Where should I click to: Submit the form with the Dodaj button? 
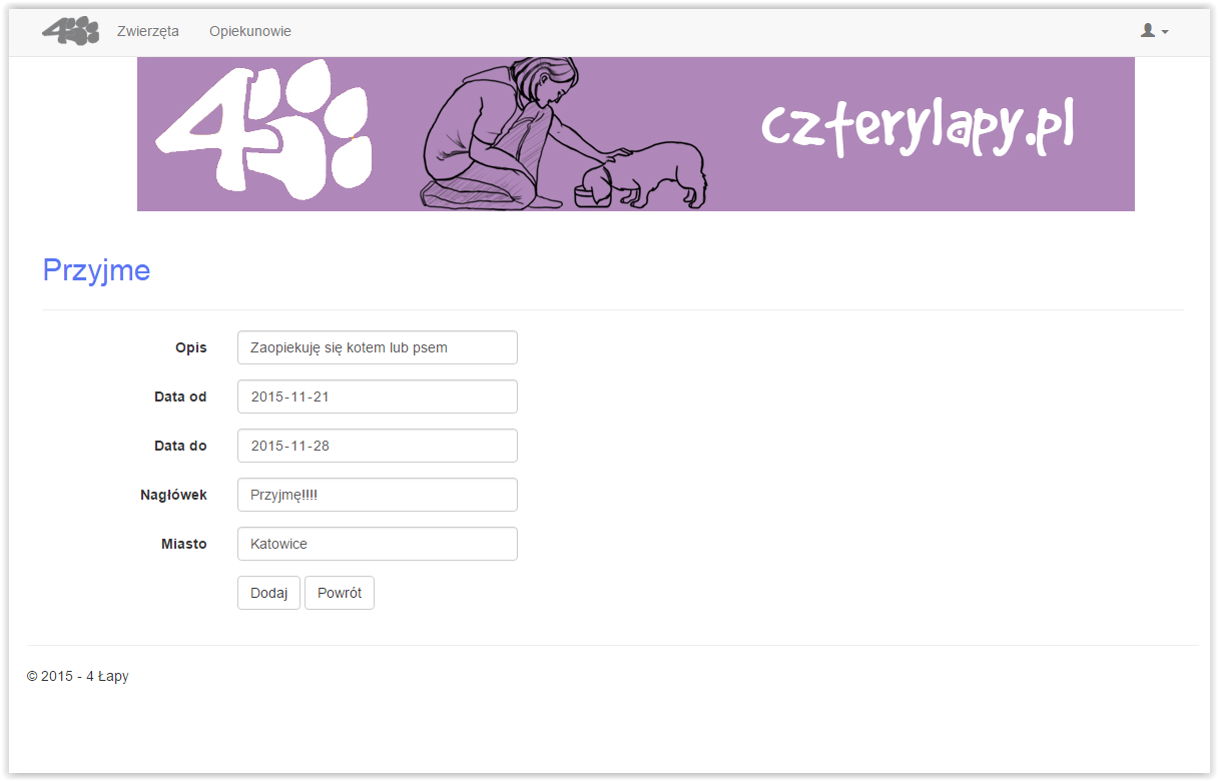(269, 593)
